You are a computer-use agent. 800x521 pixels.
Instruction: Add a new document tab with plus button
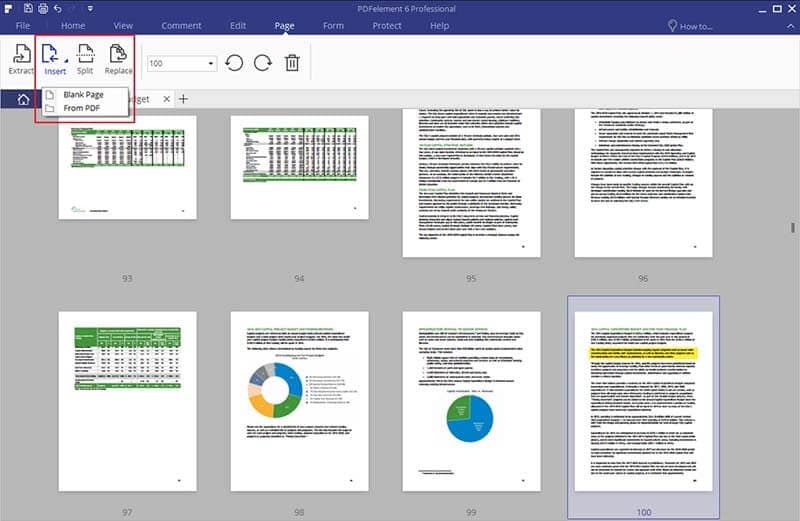point(183,98)
